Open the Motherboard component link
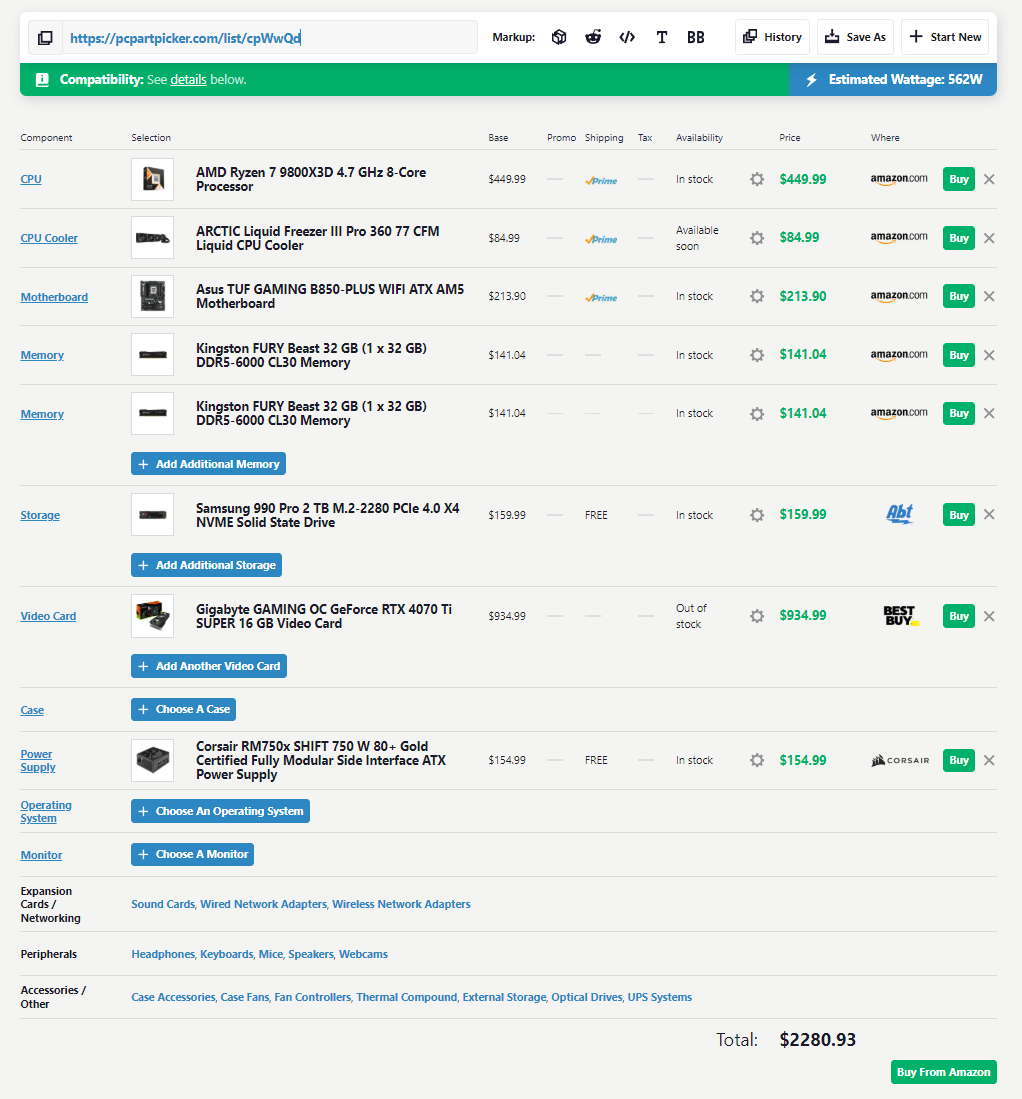 tap(54, 297)
